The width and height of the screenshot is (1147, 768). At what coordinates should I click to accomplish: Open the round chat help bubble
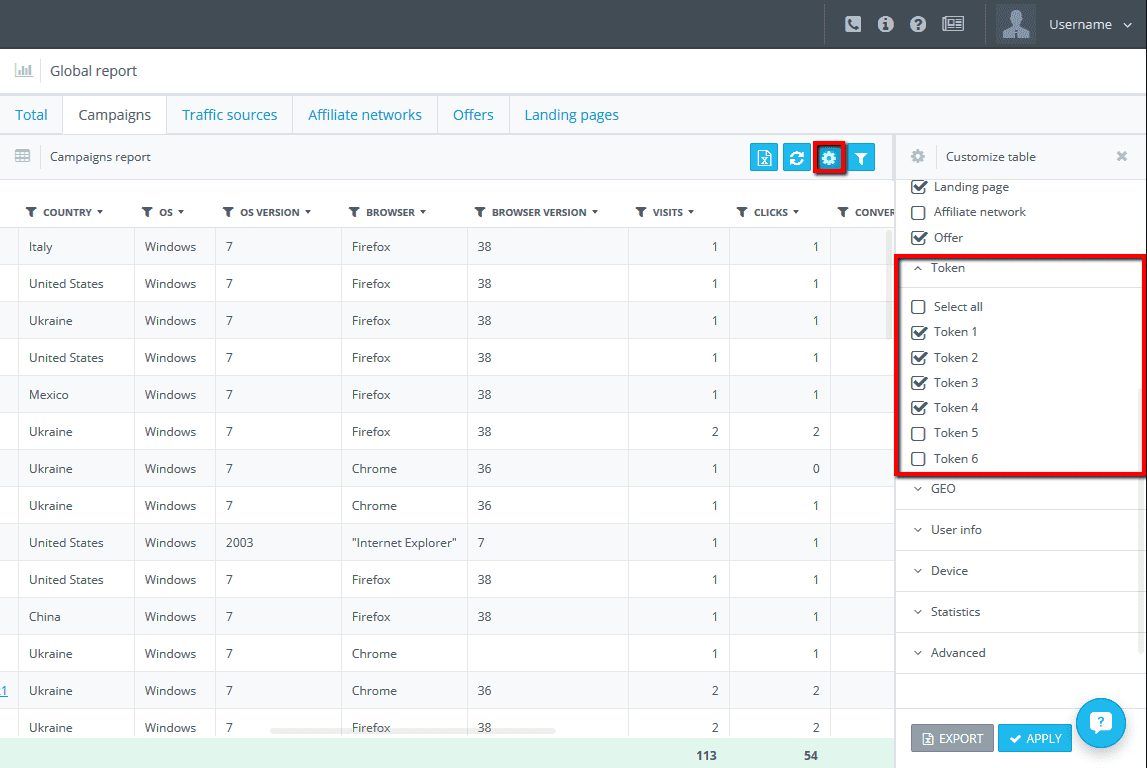pyautogui.click(x=1100, y=723)
